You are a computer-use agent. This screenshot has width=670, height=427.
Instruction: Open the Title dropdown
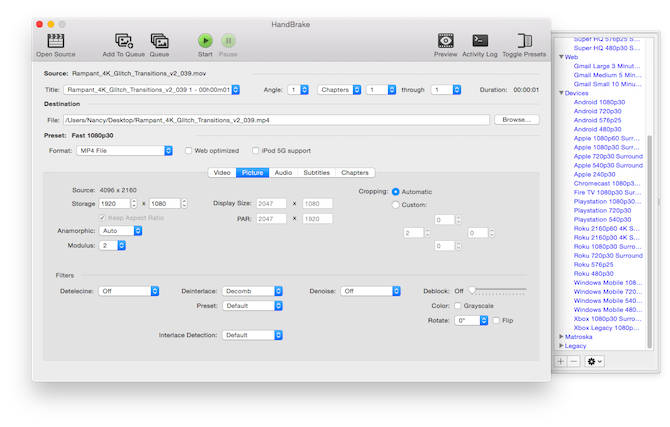pyautogui.click(x=152, y=90)
